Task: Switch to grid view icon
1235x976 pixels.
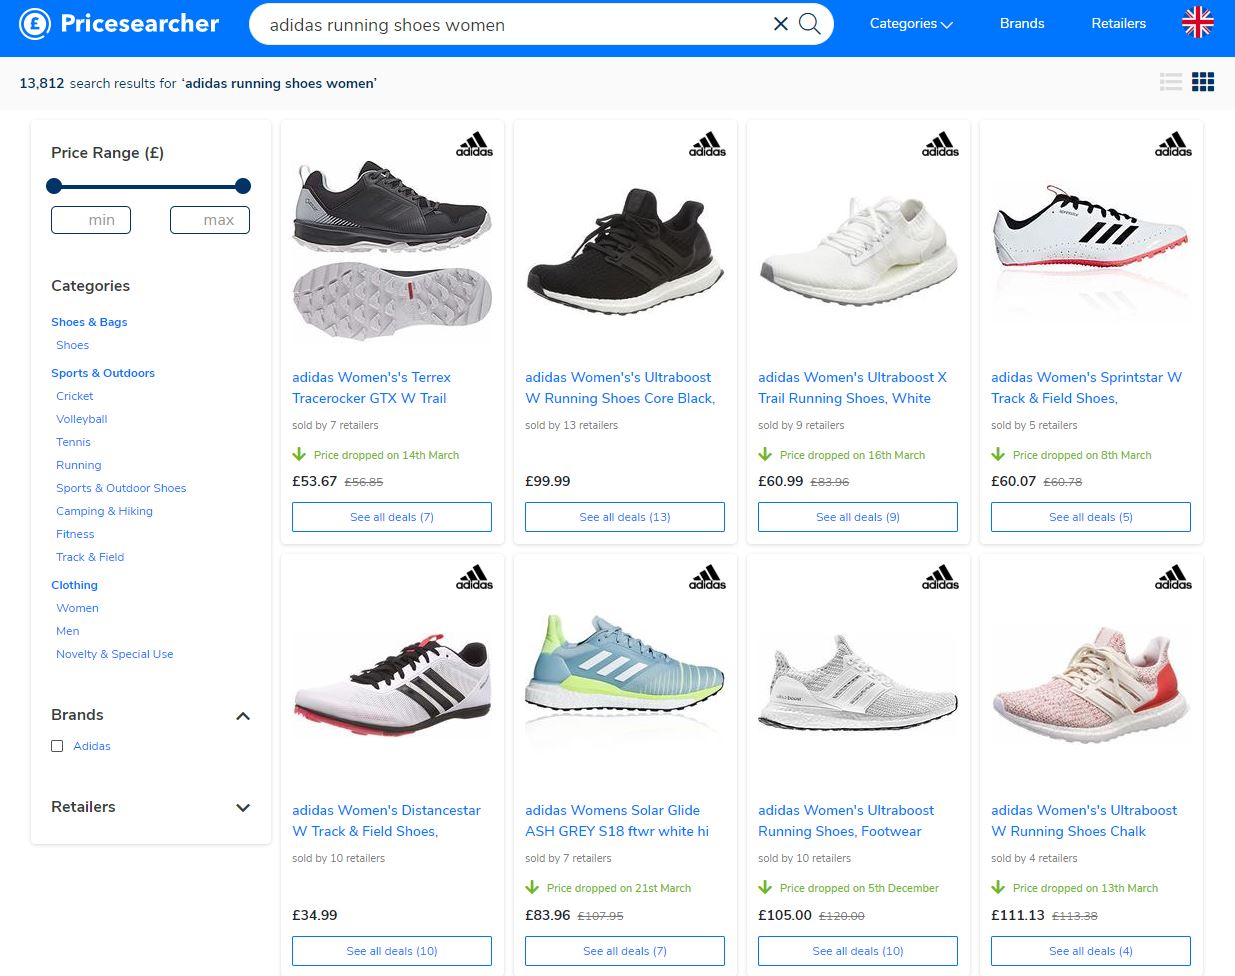Action: click(x=1203, y=82)
